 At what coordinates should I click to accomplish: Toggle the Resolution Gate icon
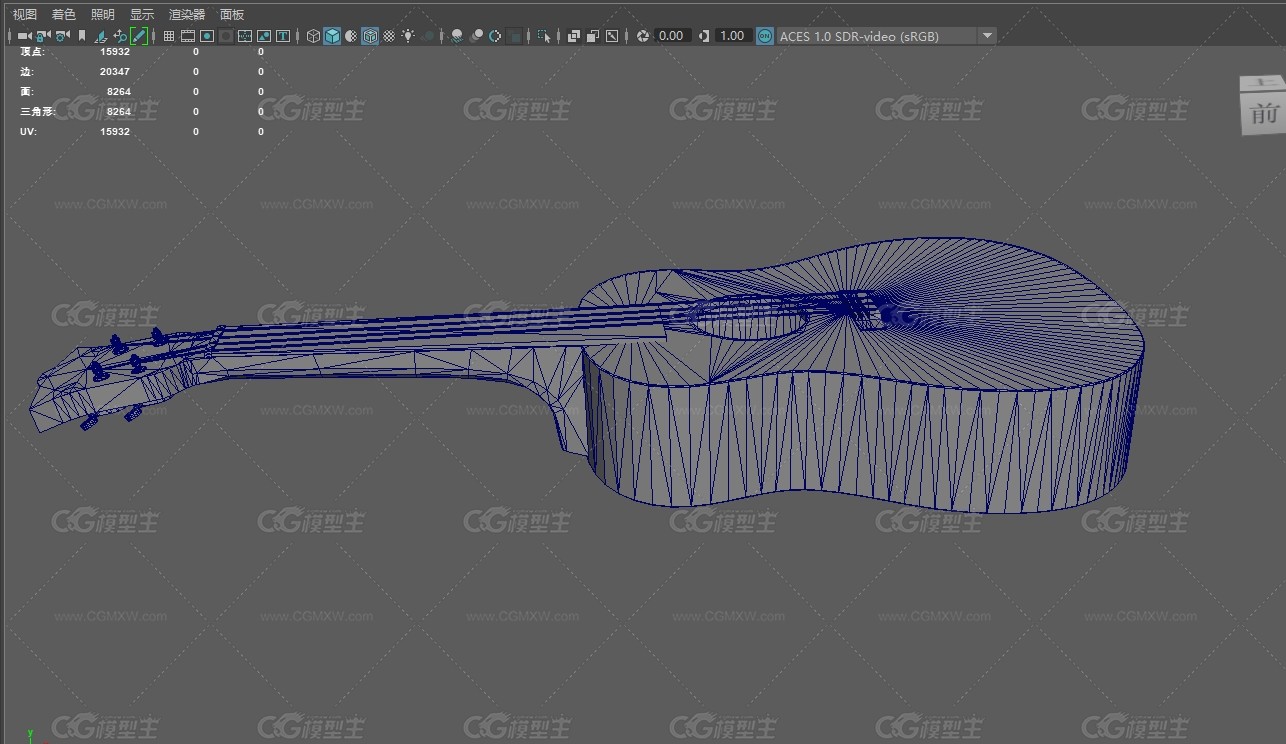pos(206,35)
